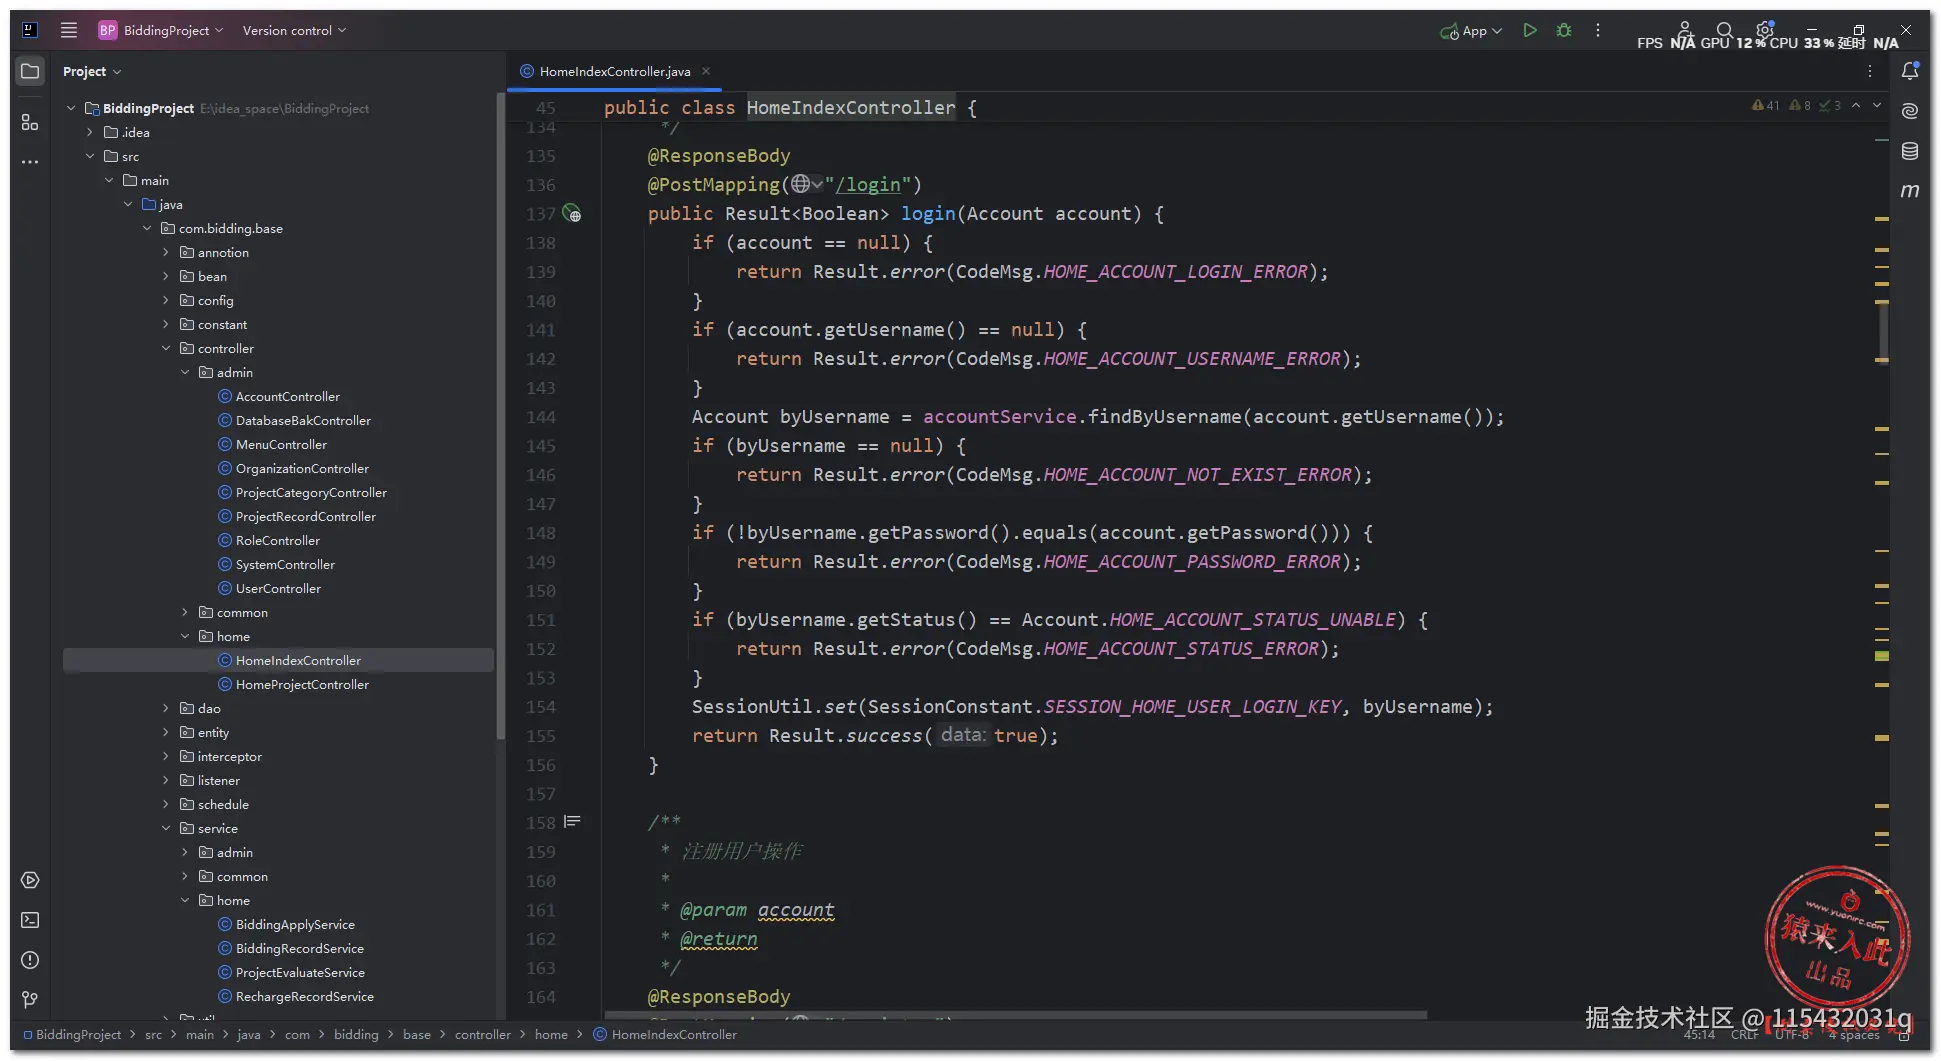The image size is (1941, 1061).
Task: Collapse the controller package
Action: (166, 348)
